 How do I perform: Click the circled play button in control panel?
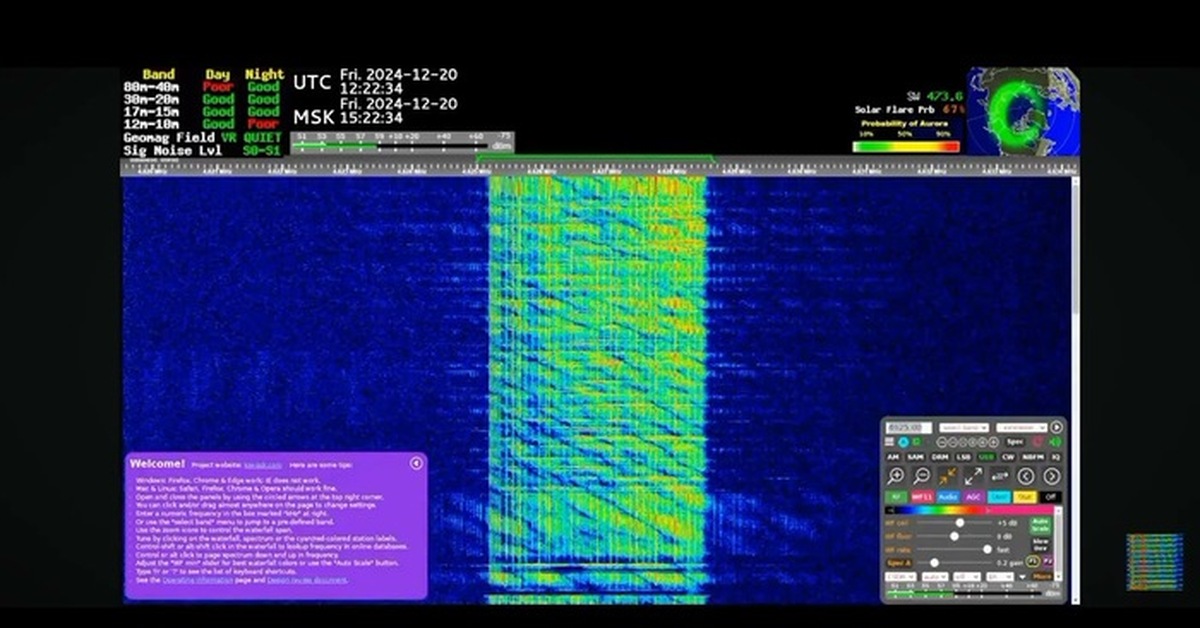[1056, 427]
